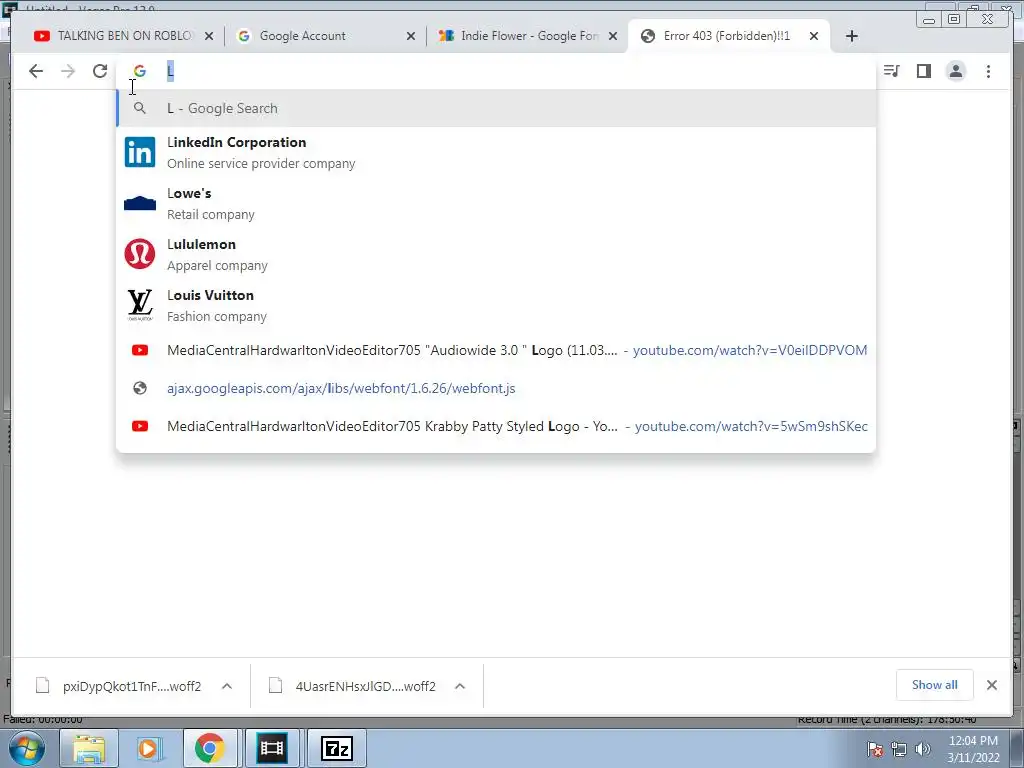Choose the Lululemon suggestion

click(496, 254)
